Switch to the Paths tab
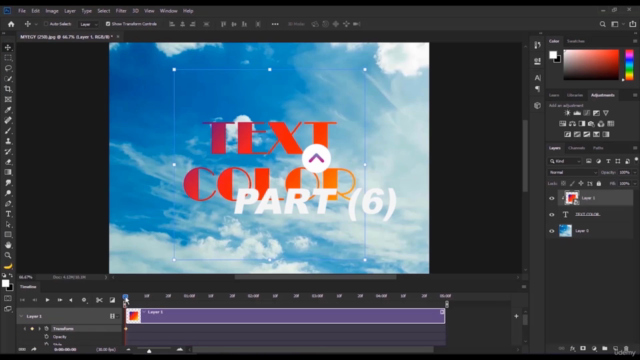The image size is (640, 360). 598,148
